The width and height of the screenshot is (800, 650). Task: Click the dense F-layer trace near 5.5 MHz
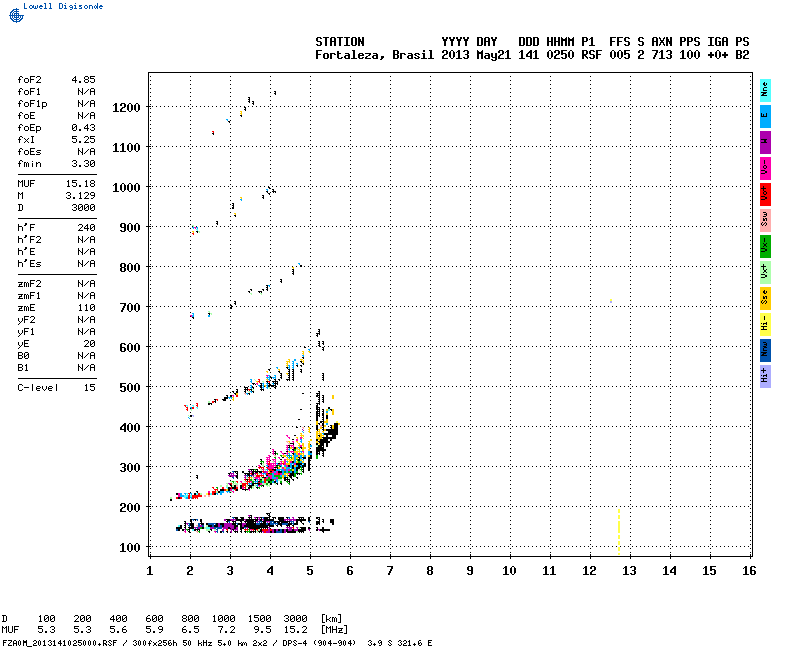327,439
